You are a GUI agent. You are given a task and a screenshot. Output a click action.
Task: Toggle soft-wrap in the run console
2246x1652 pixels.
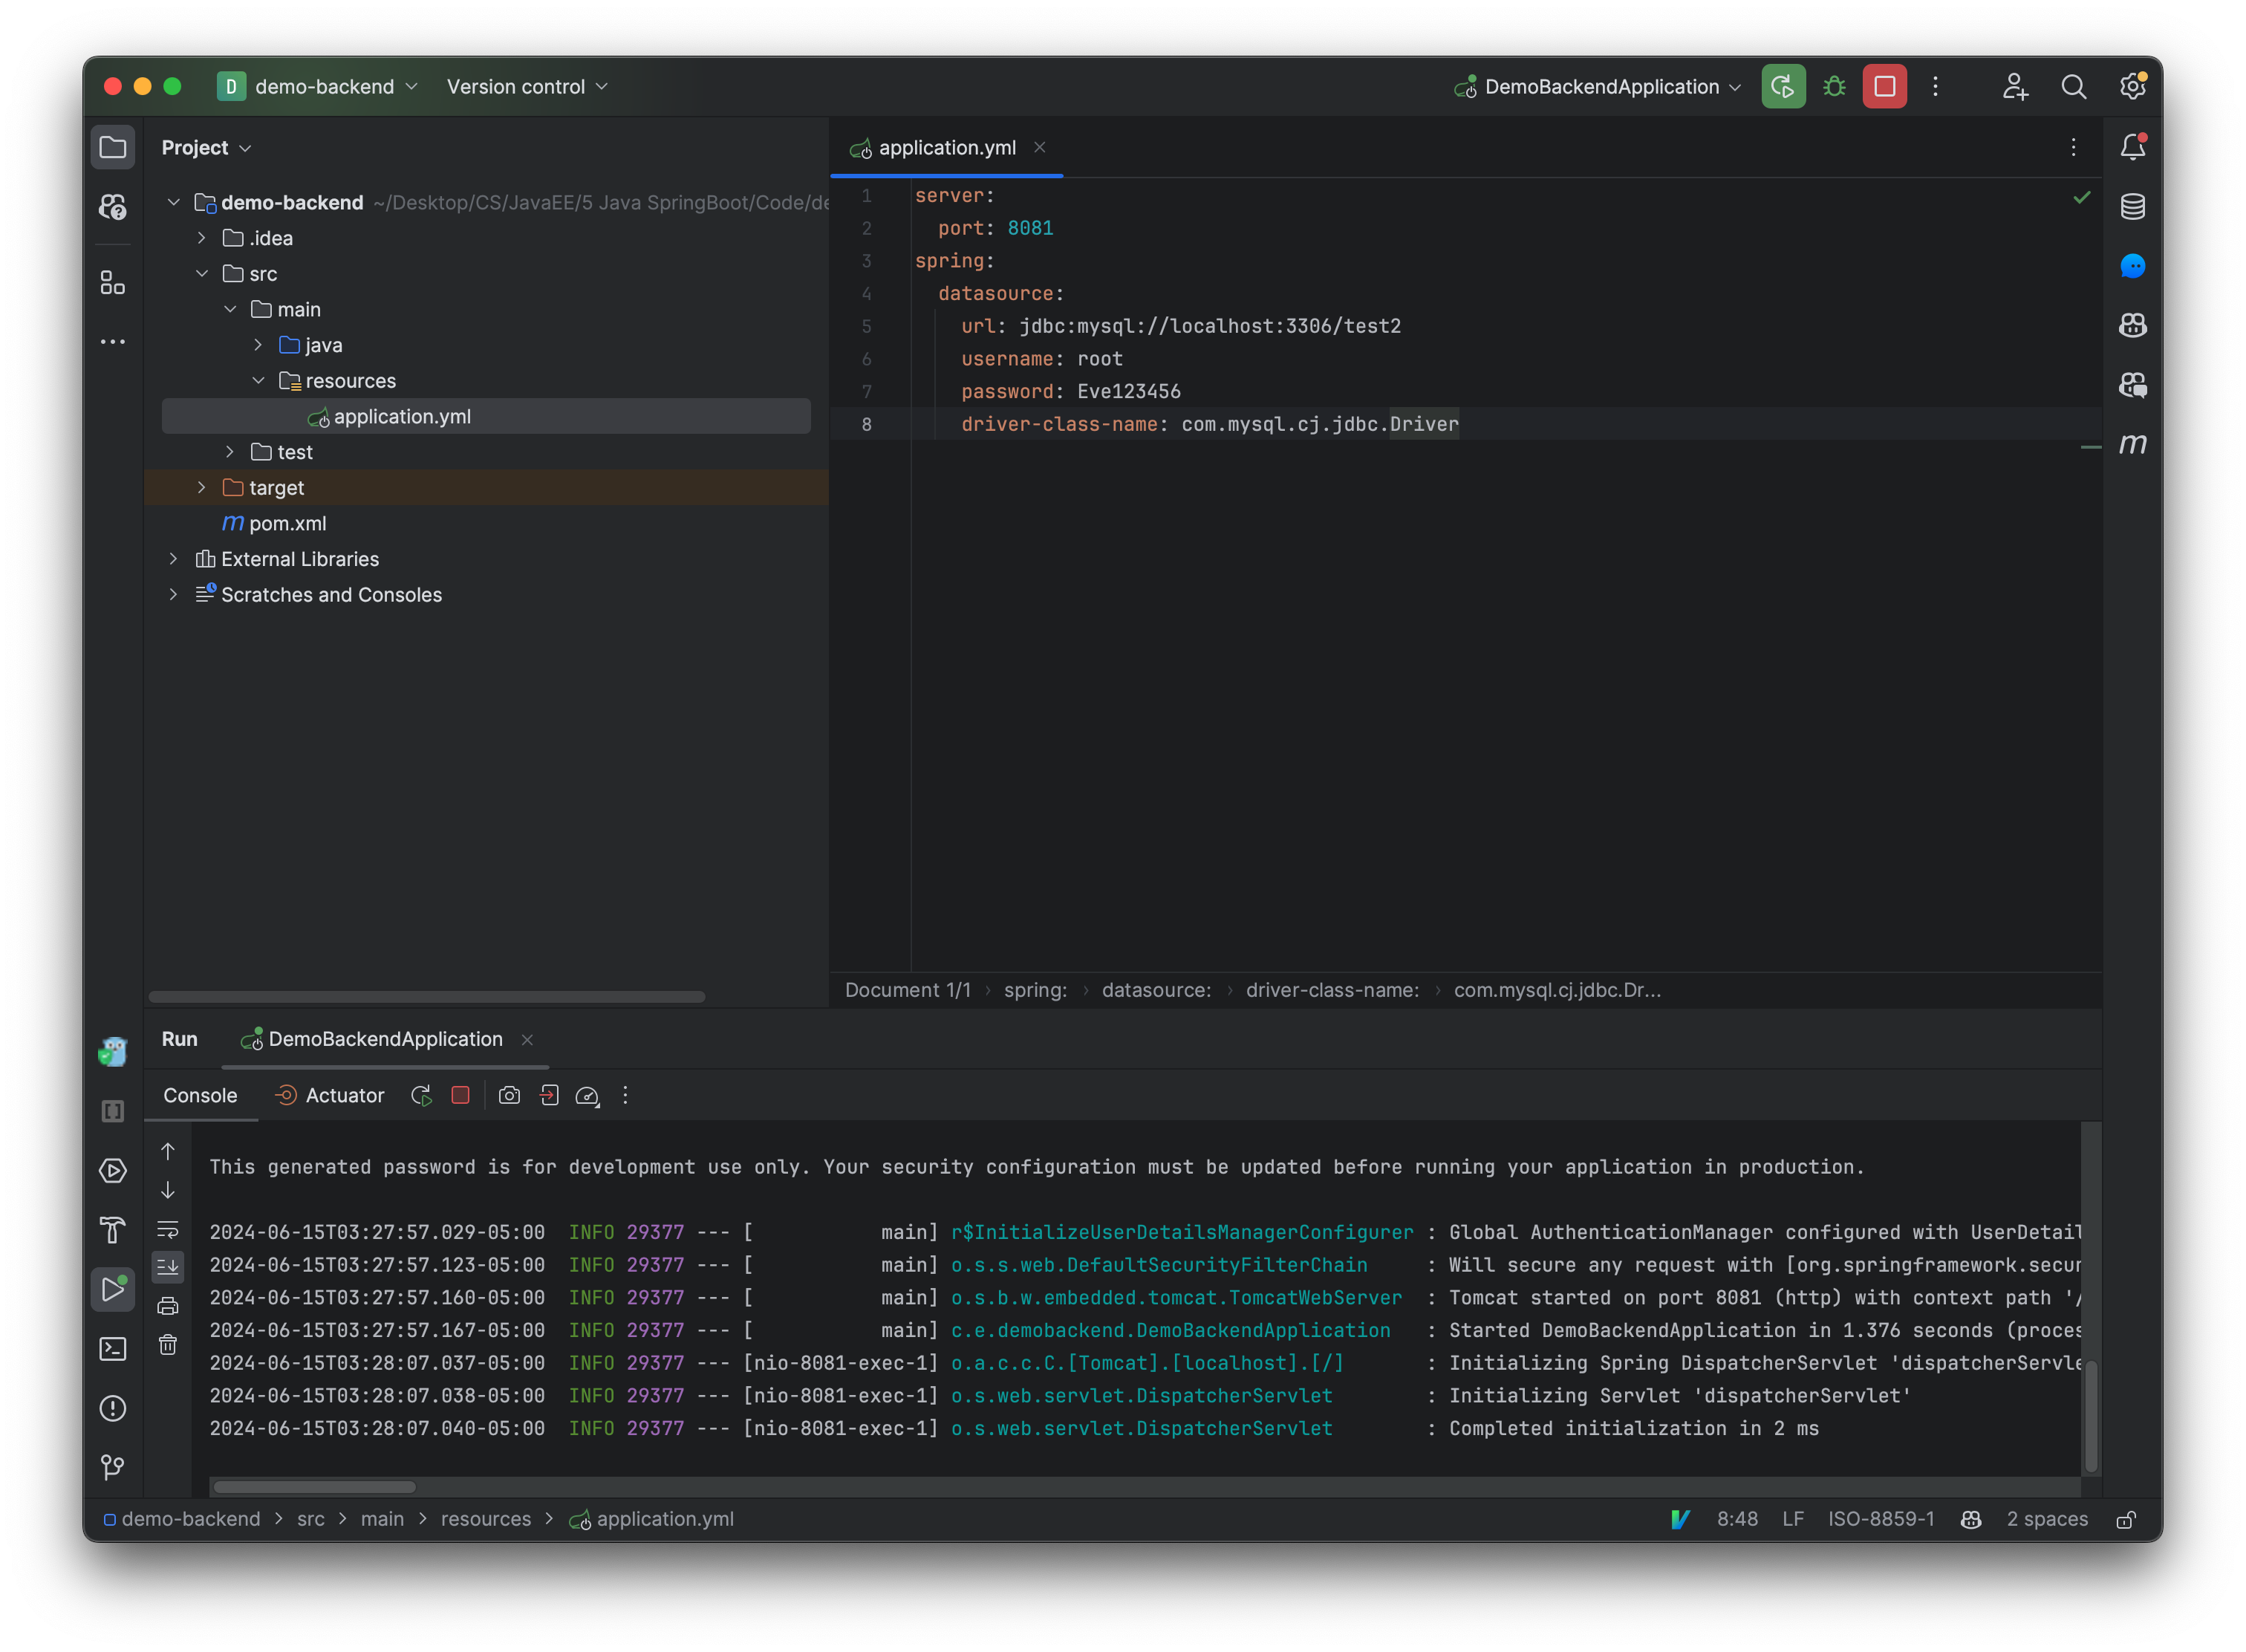click(168, 1230)
